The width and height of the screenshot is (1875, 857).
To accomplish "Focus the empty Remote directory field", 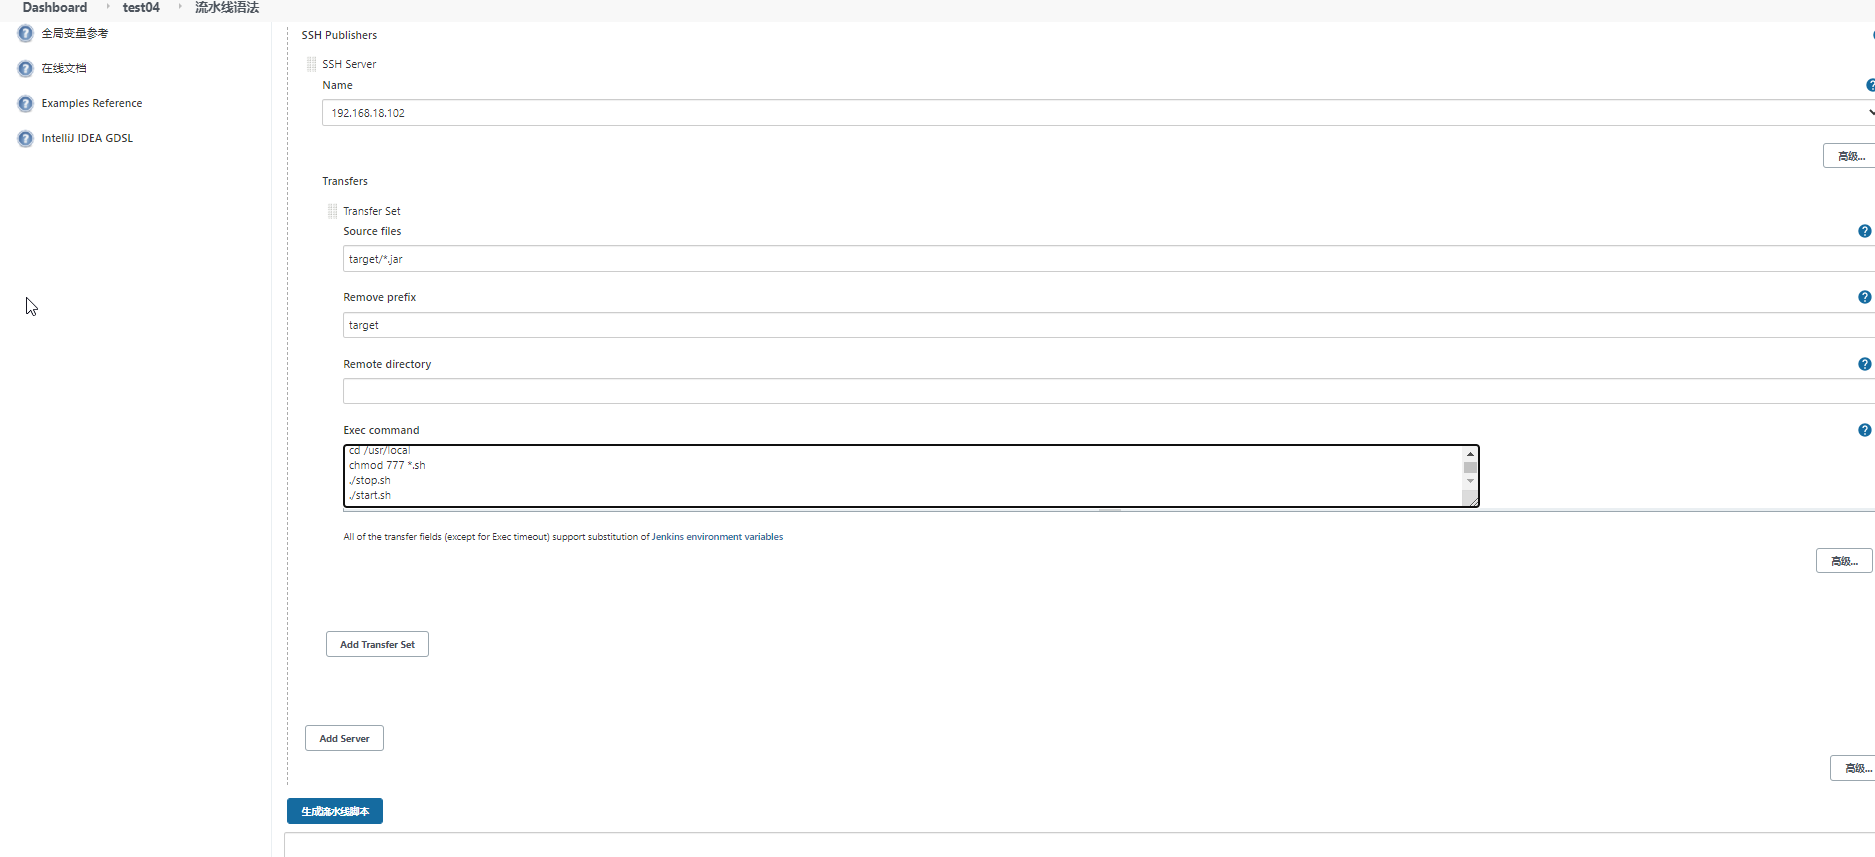I will click(1108, 391).
